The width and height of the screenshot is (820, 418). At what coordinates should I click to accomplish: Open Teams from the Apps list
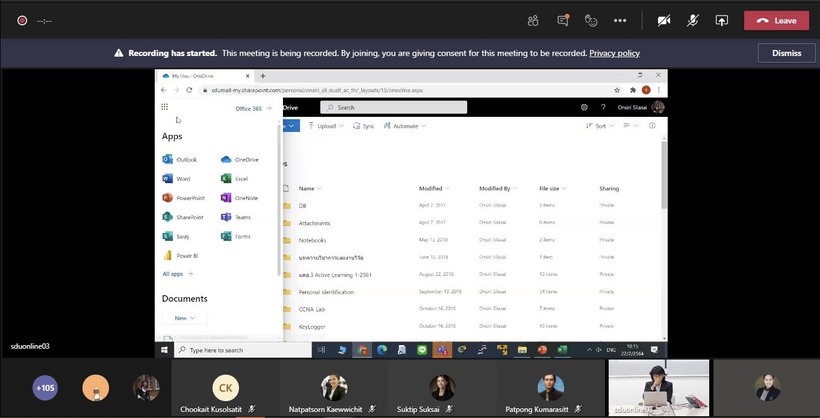pos(236,217)
